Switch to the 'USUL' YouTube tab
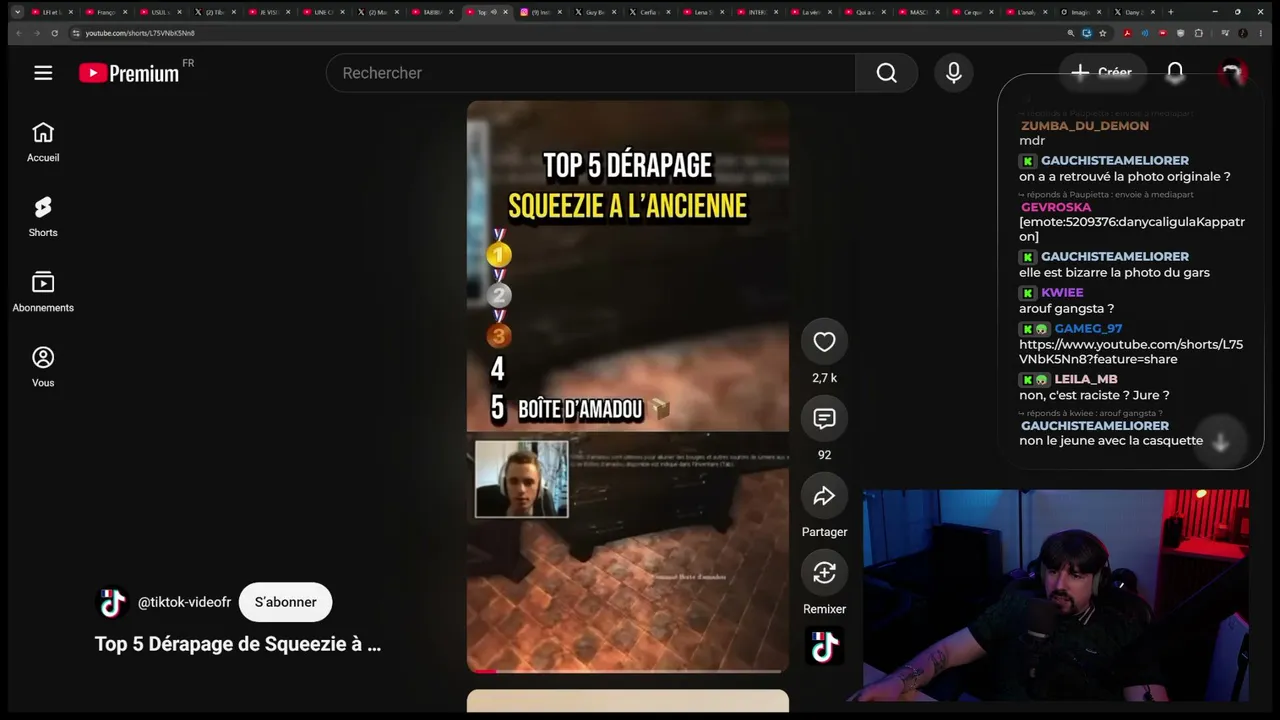 159,12
